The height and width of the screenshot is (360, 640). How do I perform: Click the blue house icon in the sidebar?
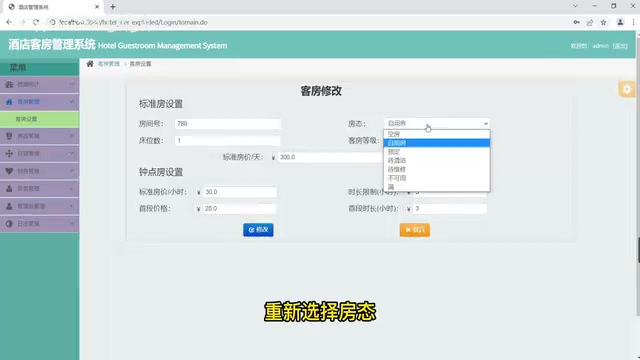9,102
